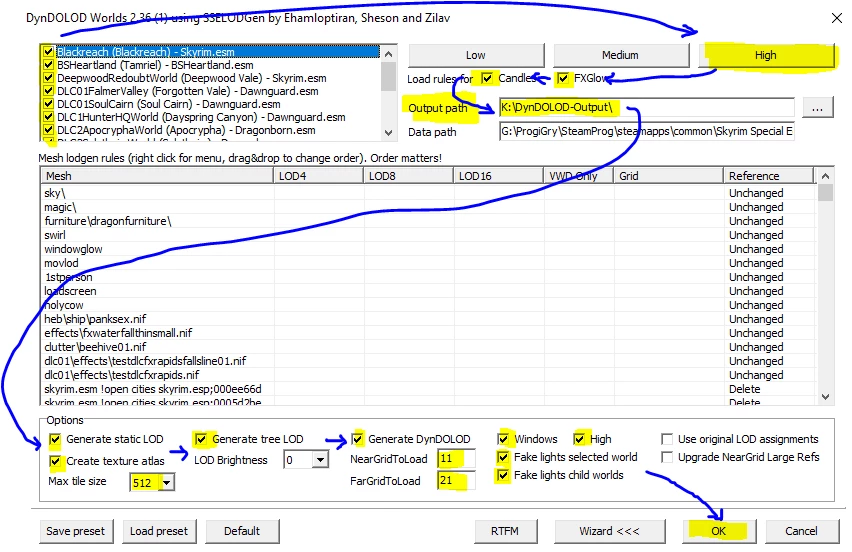Screen dimensions: 852x552
Task: Select dlc01\effects\testdlcfxrapids.nif rule row
Action: point(429,375)
